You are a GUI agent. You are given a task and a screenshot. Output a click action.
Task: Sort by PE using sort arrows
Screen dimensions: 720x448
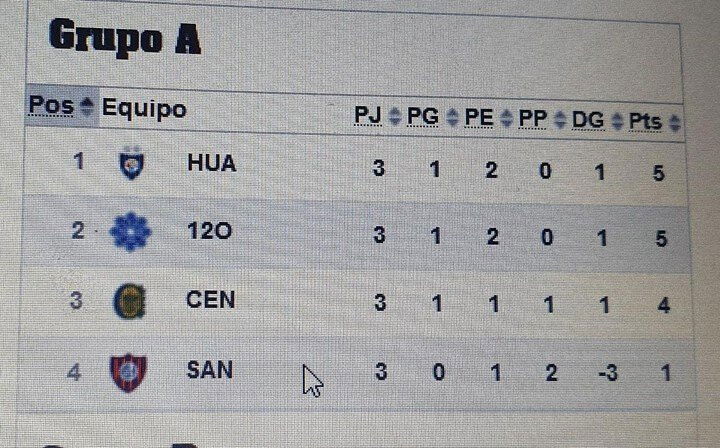506,118
